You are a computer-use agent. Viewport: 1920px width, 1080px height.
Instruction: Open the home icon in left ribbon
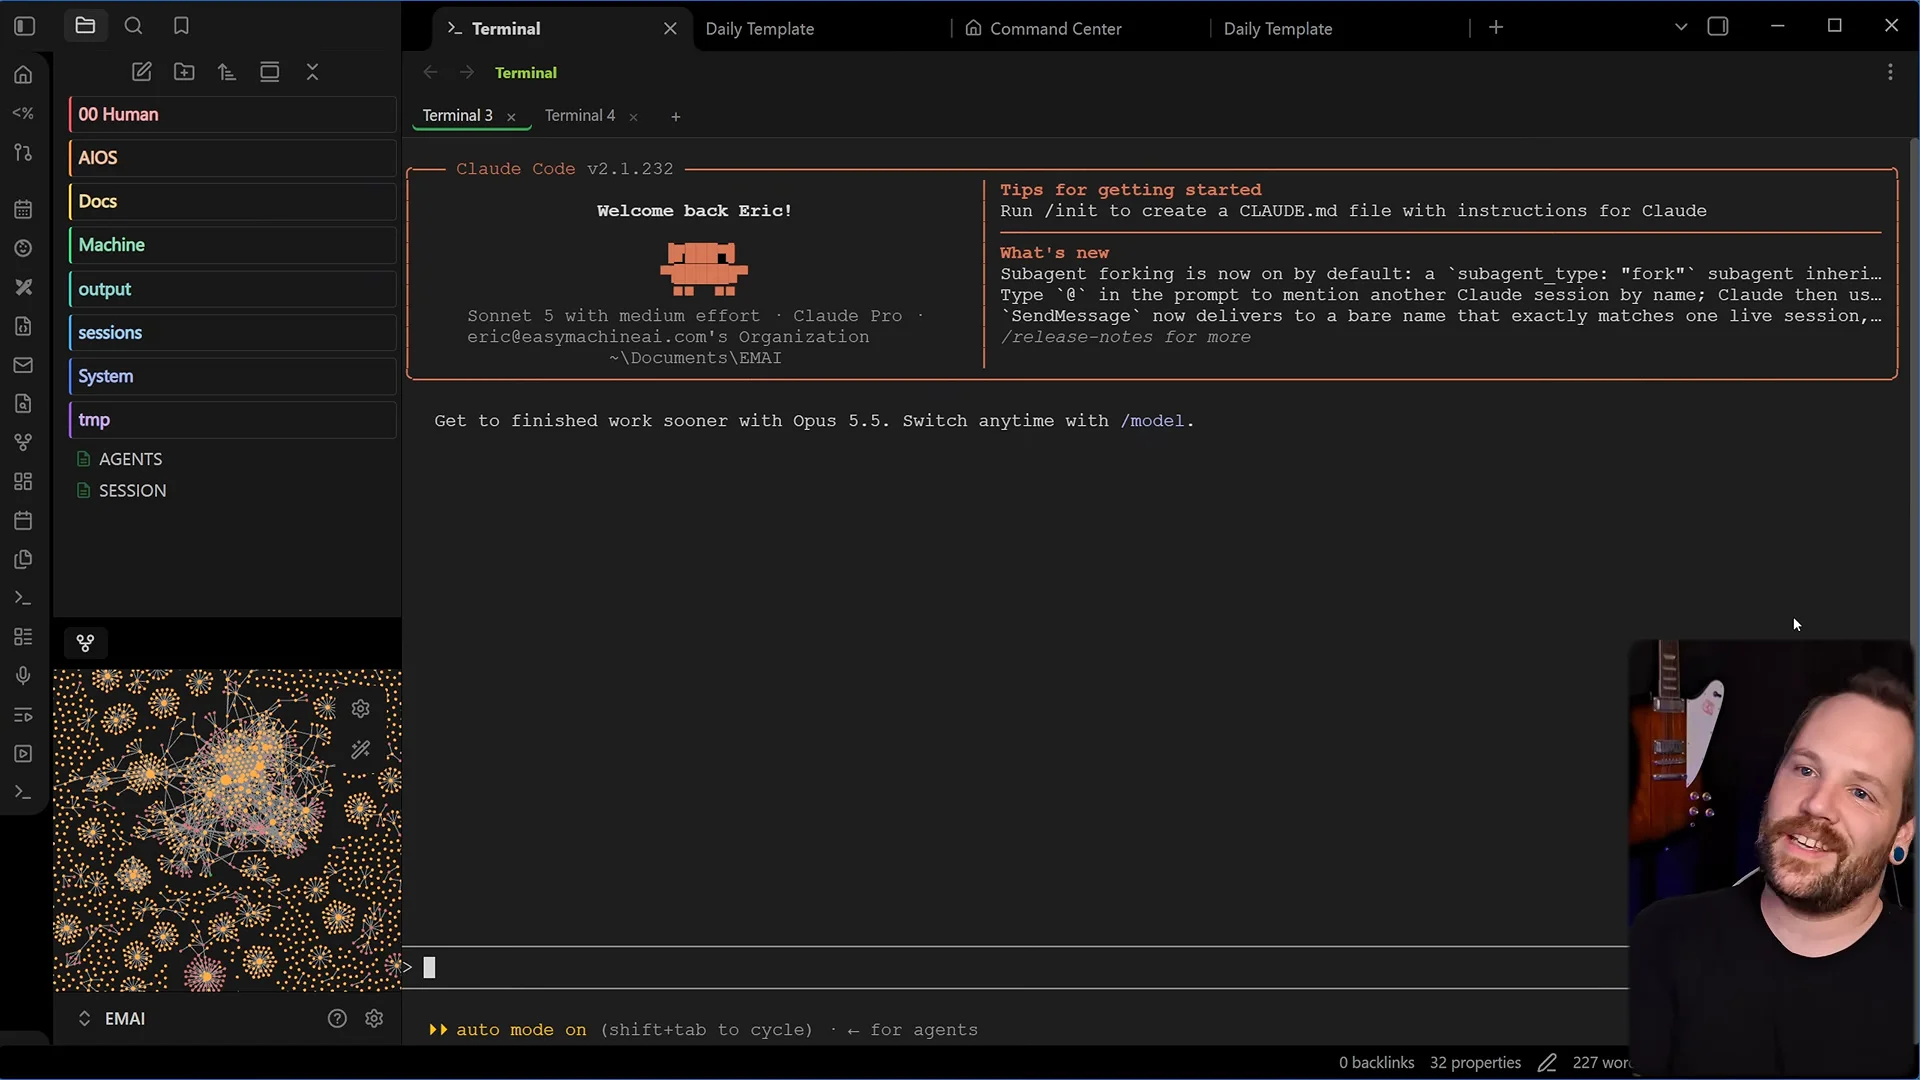tap(23, 75)
